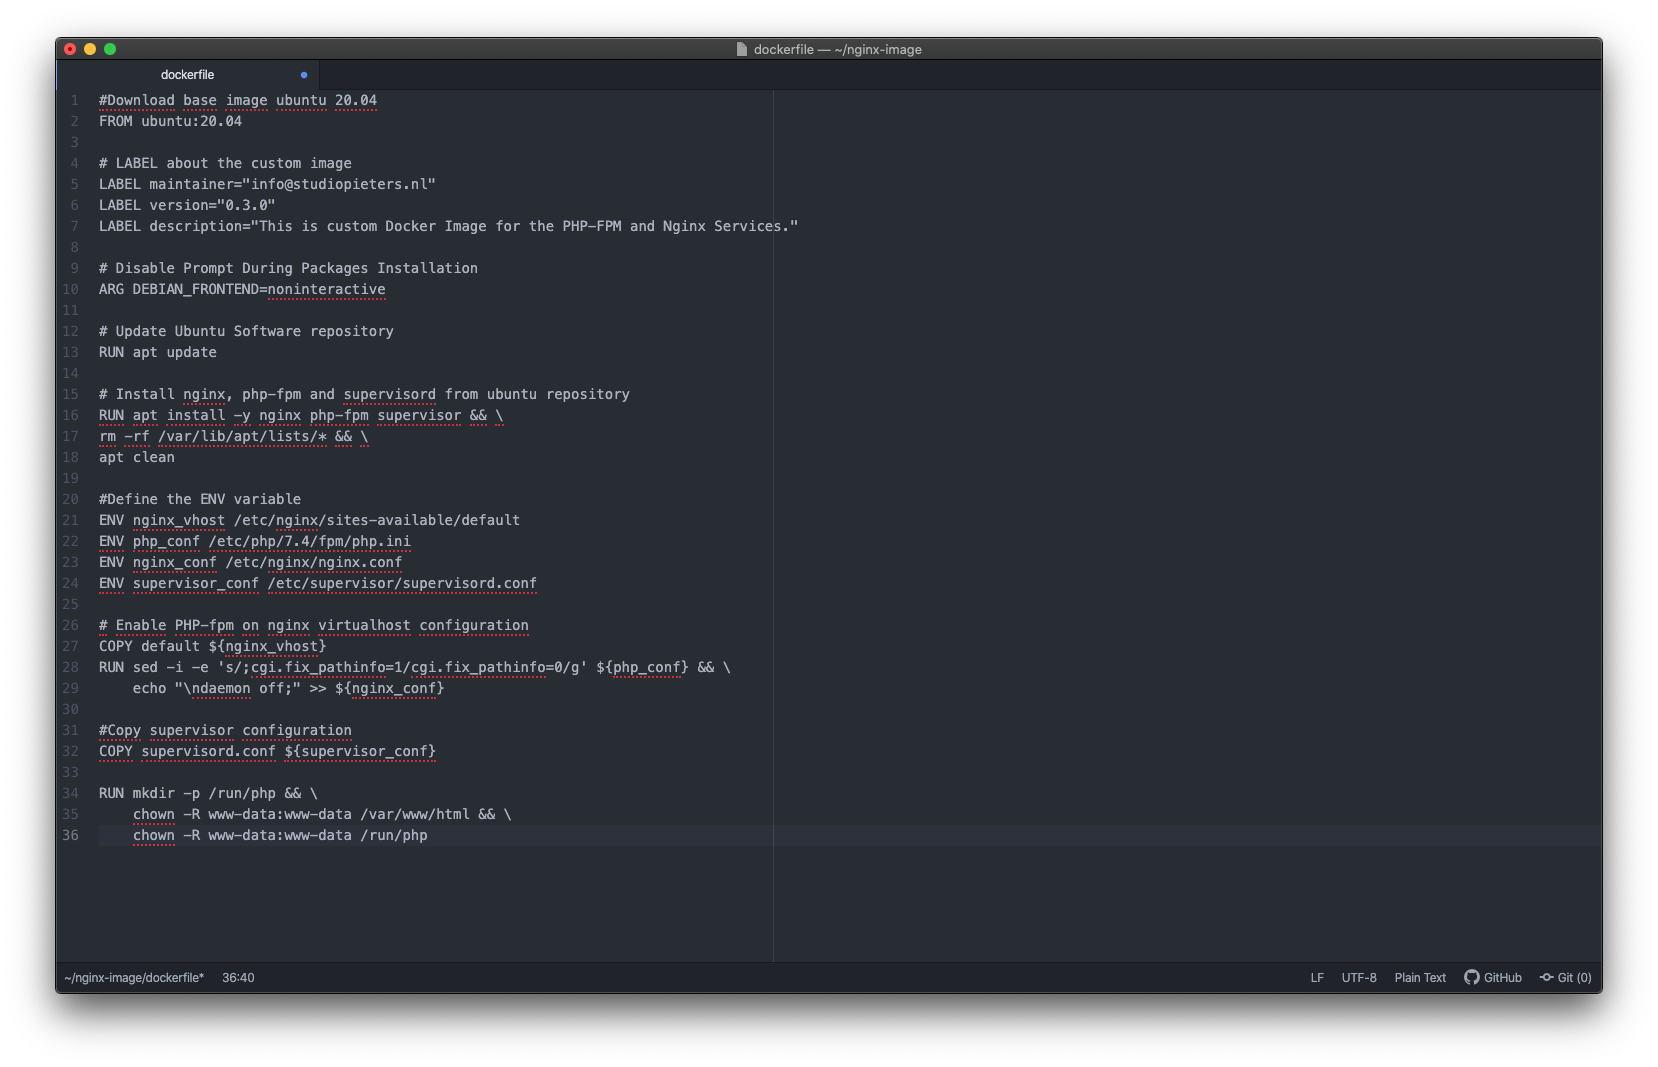The width and height of the screenshot is (1658, 1067).
Task: Click 'ENV nginx_vhost' line
Action: point(309,520)
